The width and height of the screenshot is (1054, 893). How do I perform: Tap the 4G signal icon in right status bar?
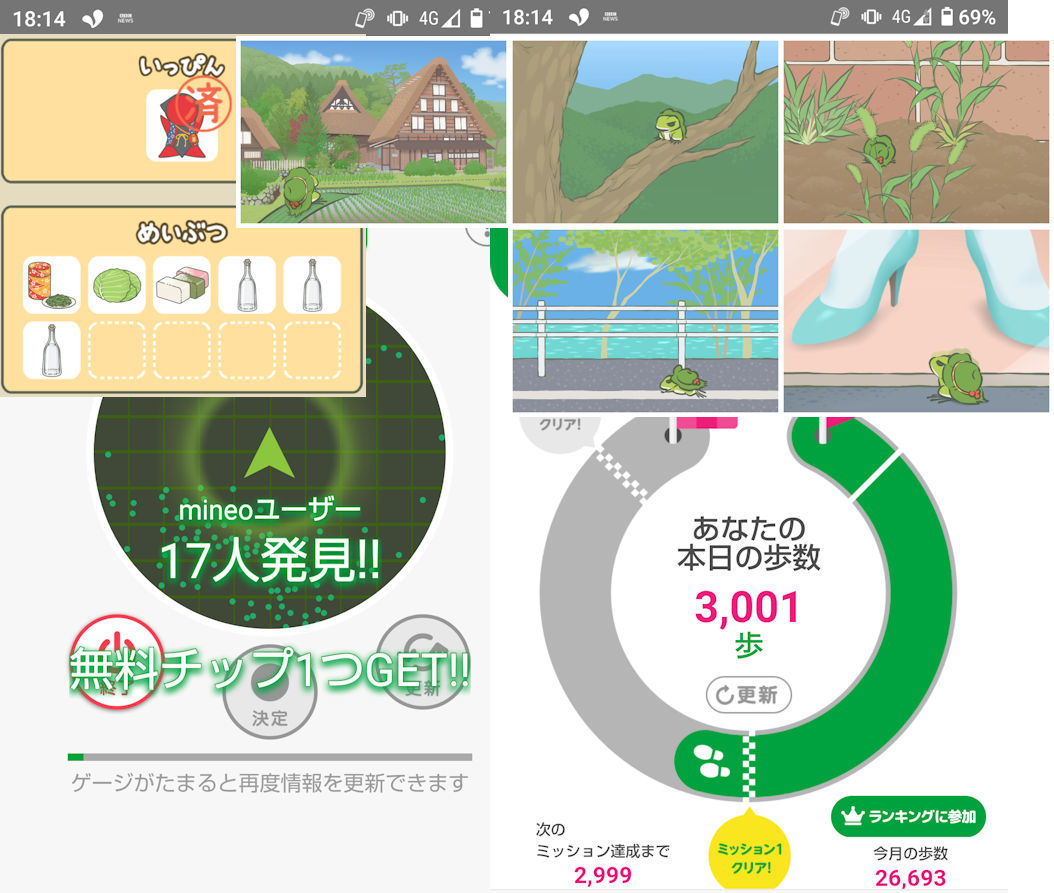911,17
